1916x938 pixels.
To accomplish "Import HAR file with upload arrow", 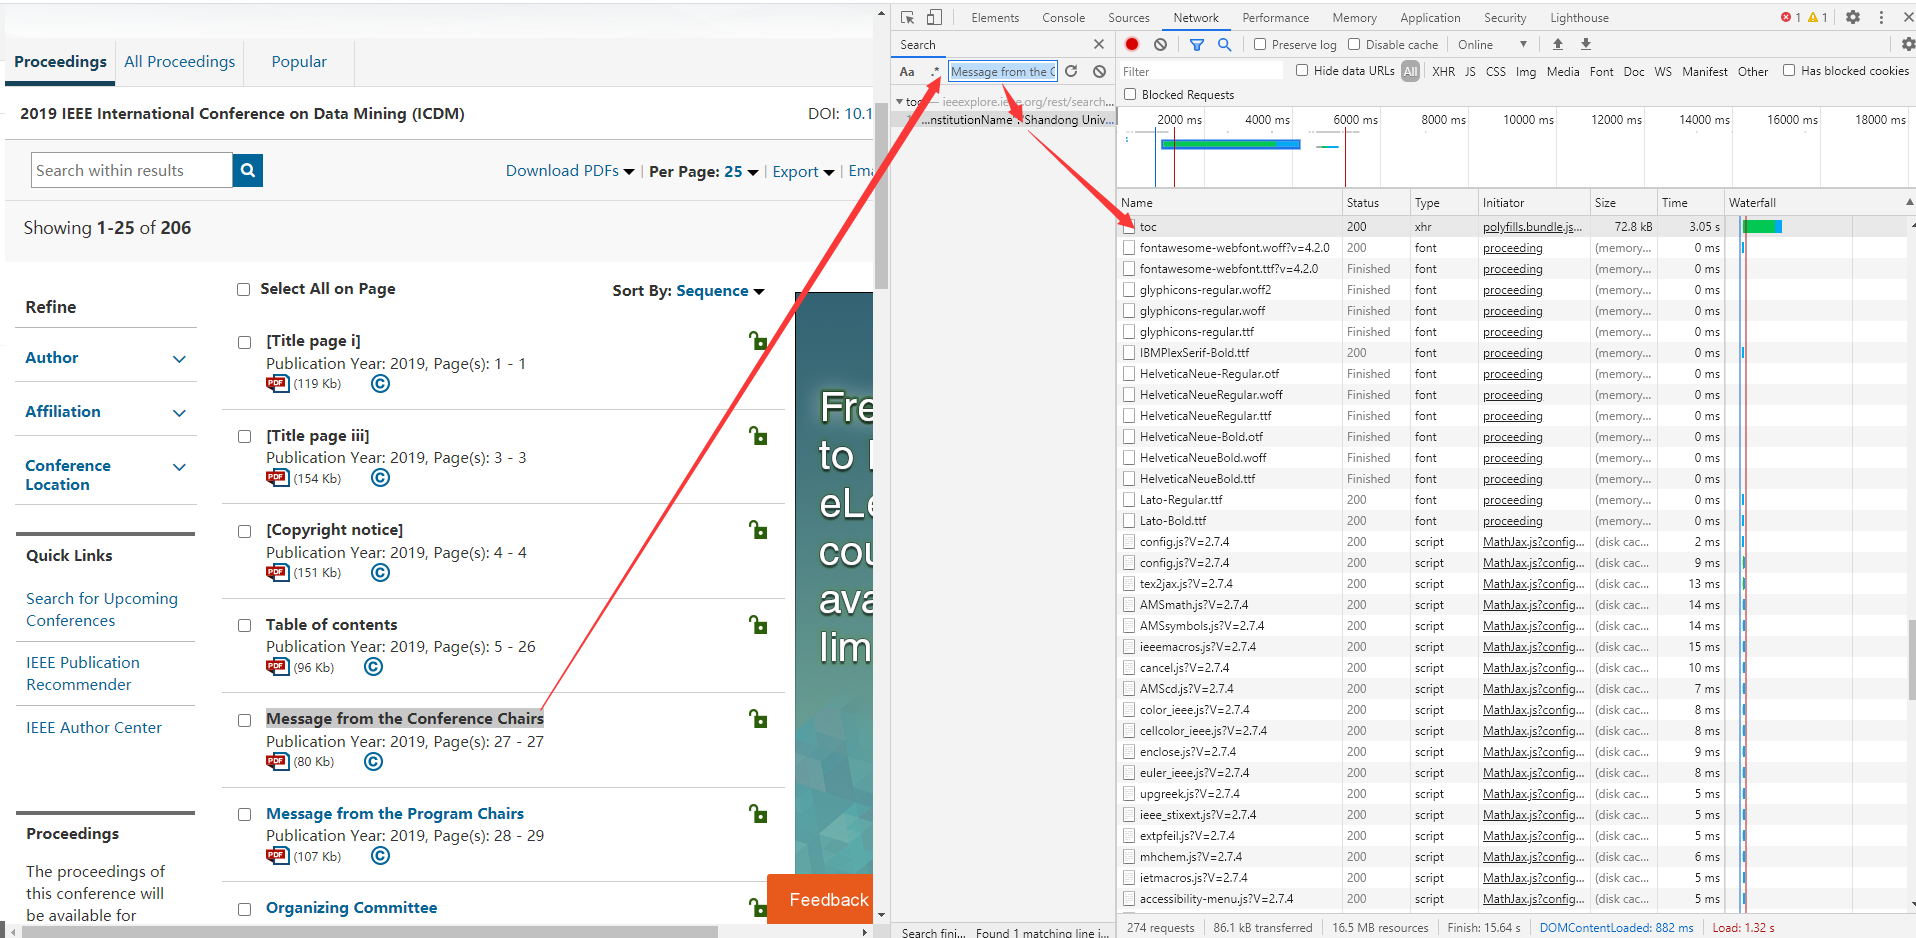I will click(1558, 44).
